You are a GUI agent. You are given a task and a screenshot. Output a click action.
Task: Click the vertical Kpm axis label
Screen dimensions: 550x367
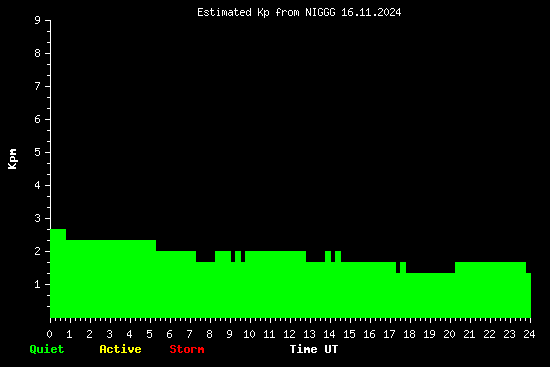(x=12, y=159)
